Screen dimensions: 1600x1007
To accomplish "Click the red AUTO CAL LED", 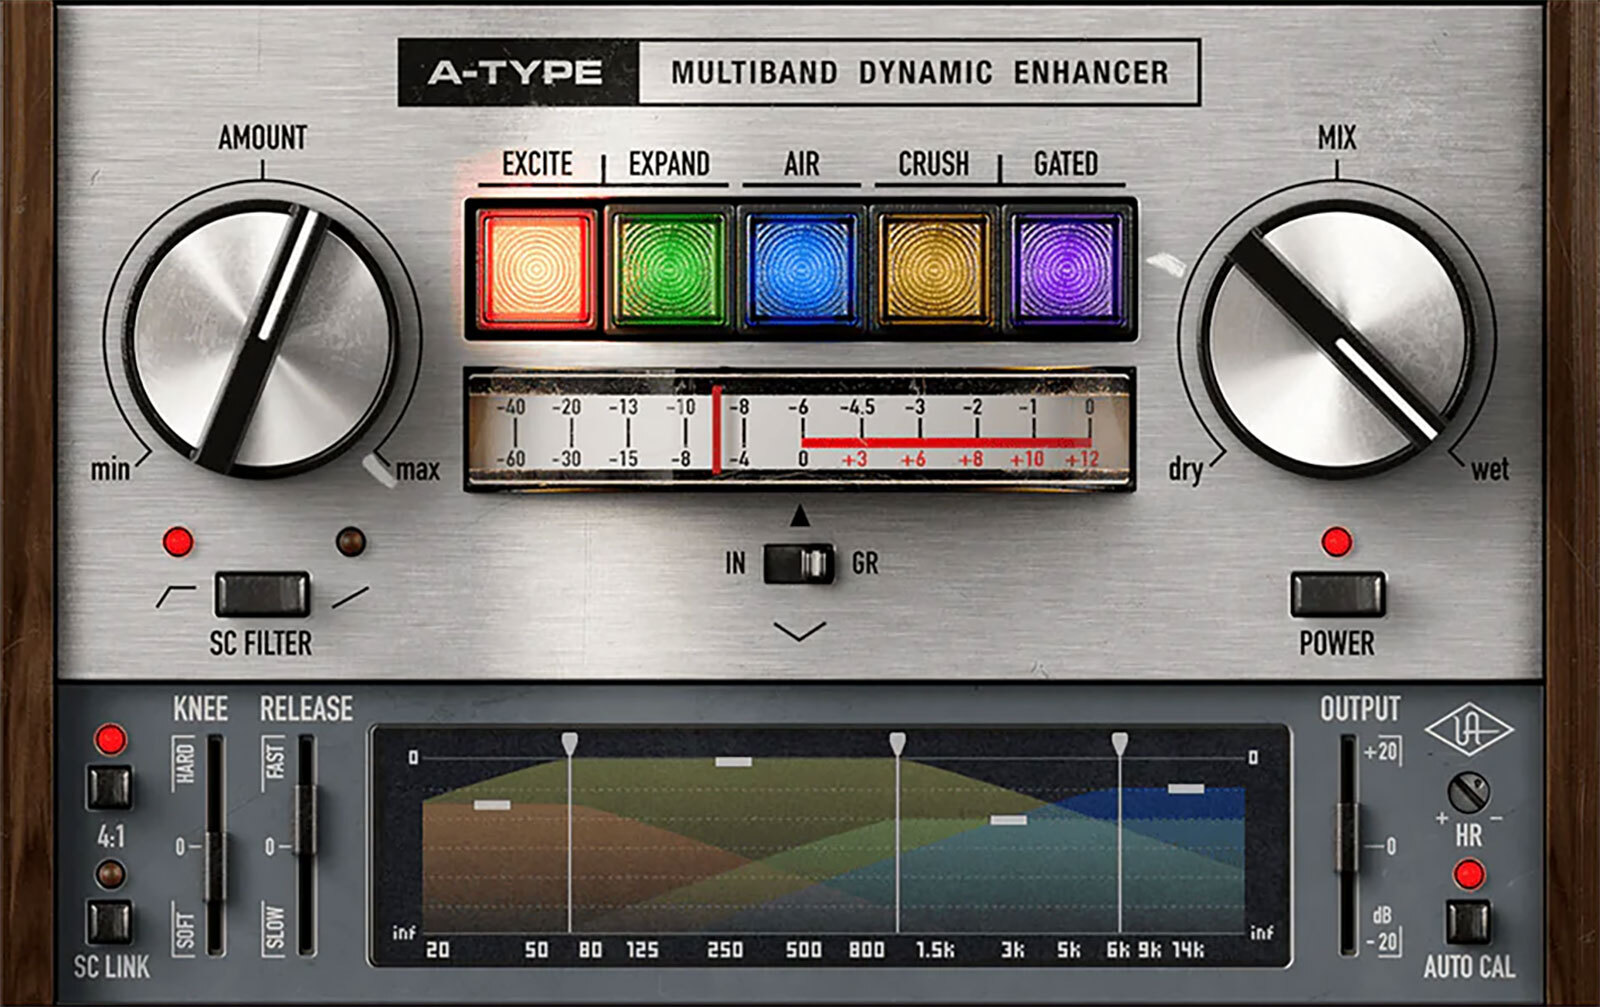I will click(x=1469, y=875).
